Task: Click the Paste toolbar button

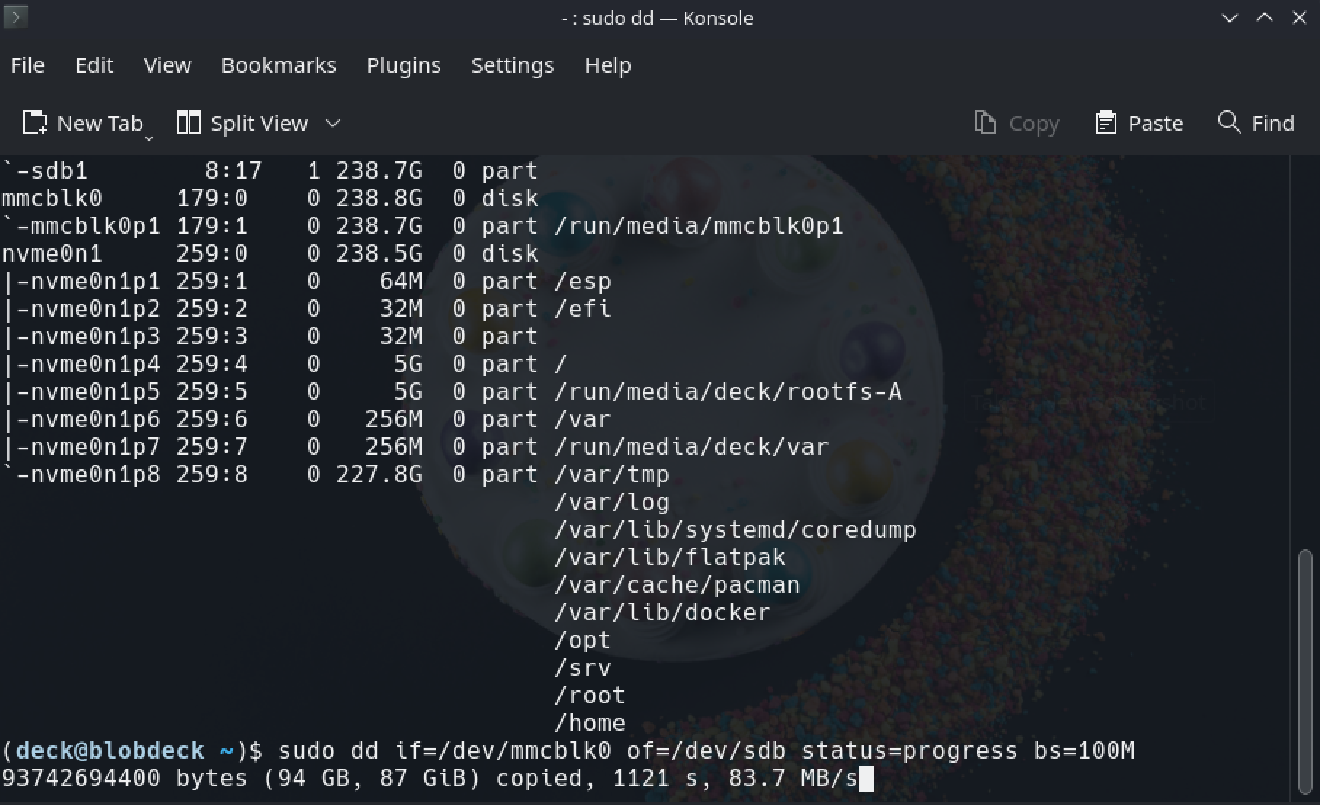Action: 1140,122
